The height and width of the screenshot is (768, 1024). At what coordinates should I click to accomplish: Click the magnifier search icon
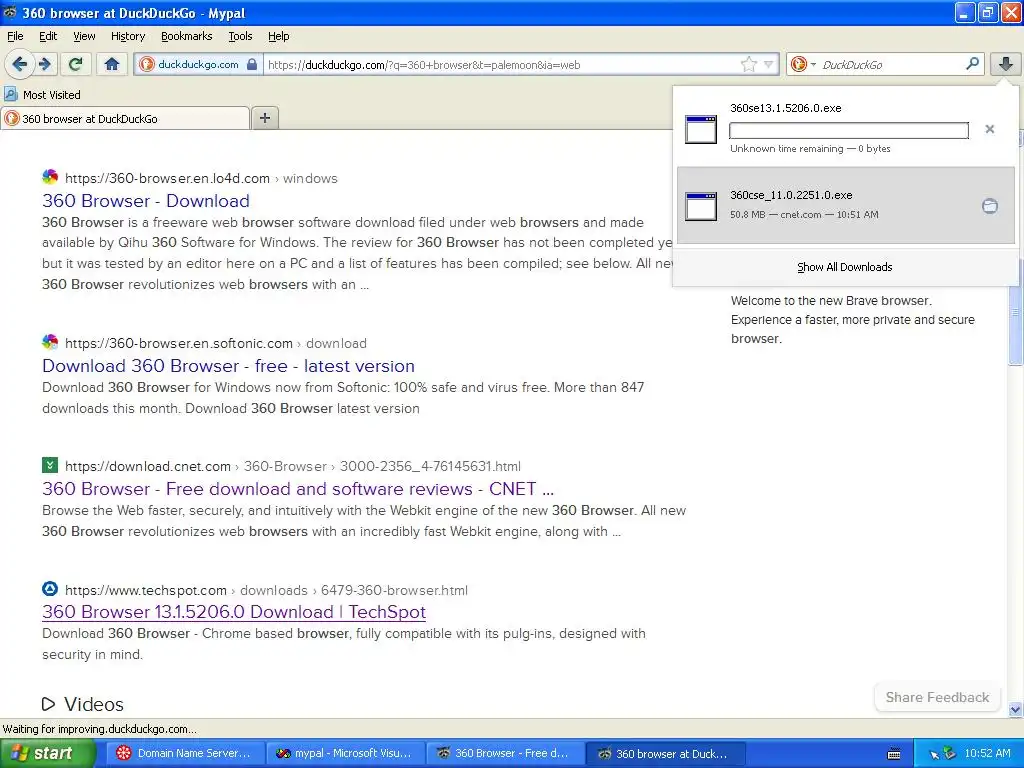(972, 63)
